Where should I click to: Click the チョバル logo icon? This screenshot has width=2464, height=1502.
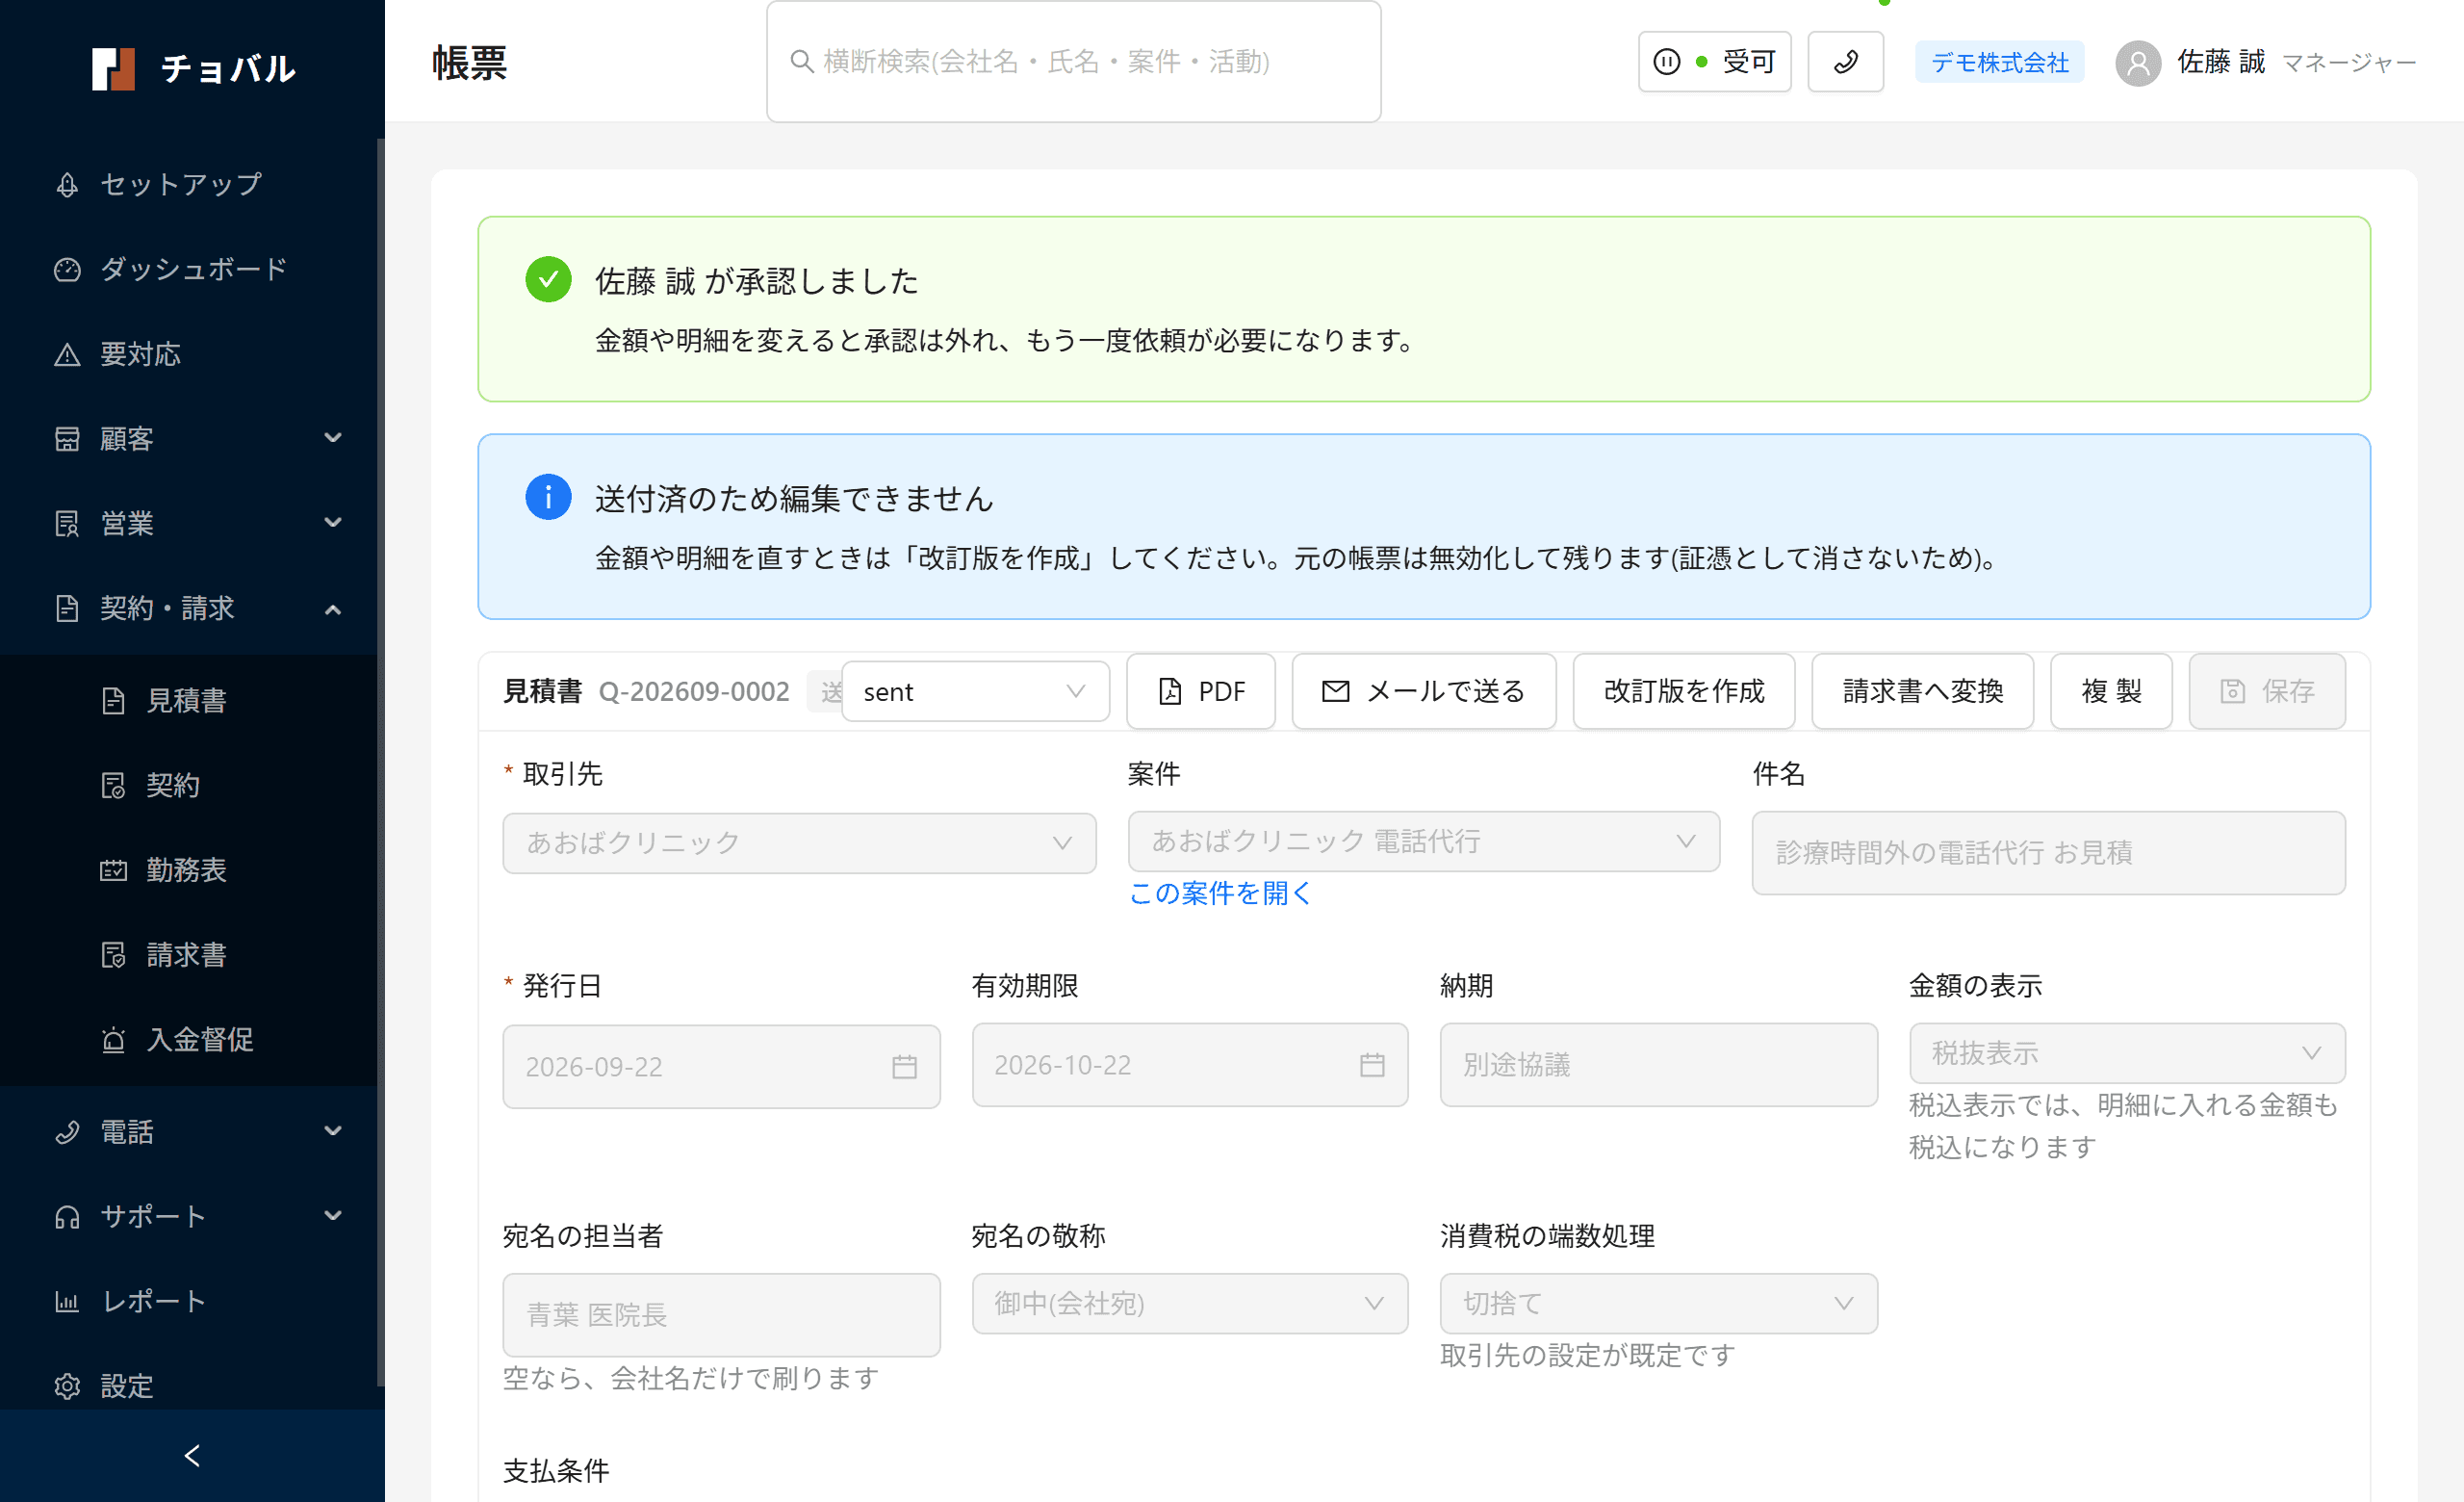tap(113, 69)
